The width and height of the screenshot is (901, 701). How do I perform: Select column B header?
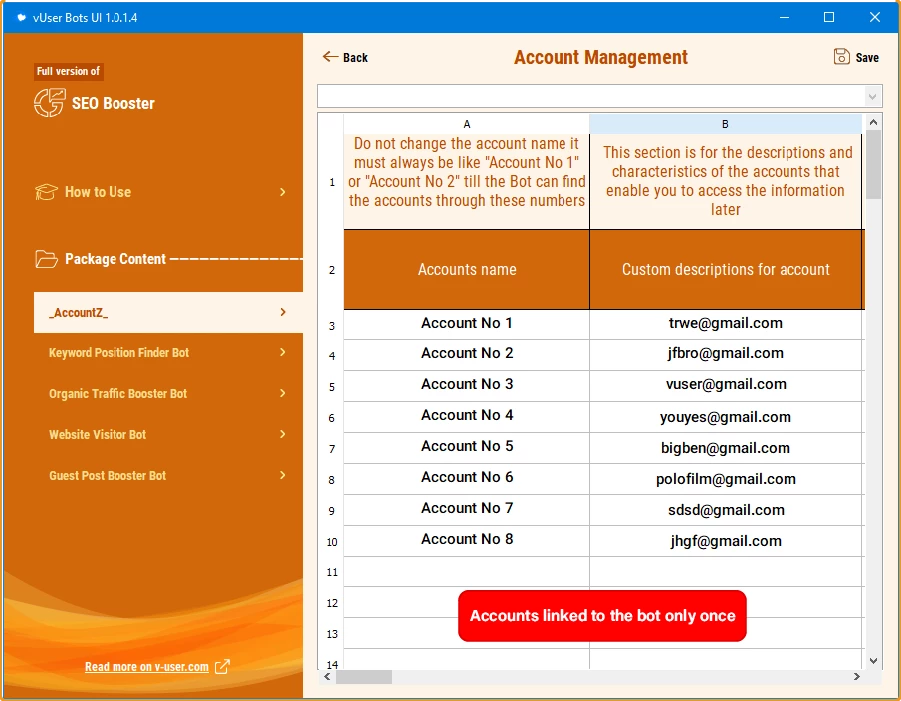click(x=725, y=124)
